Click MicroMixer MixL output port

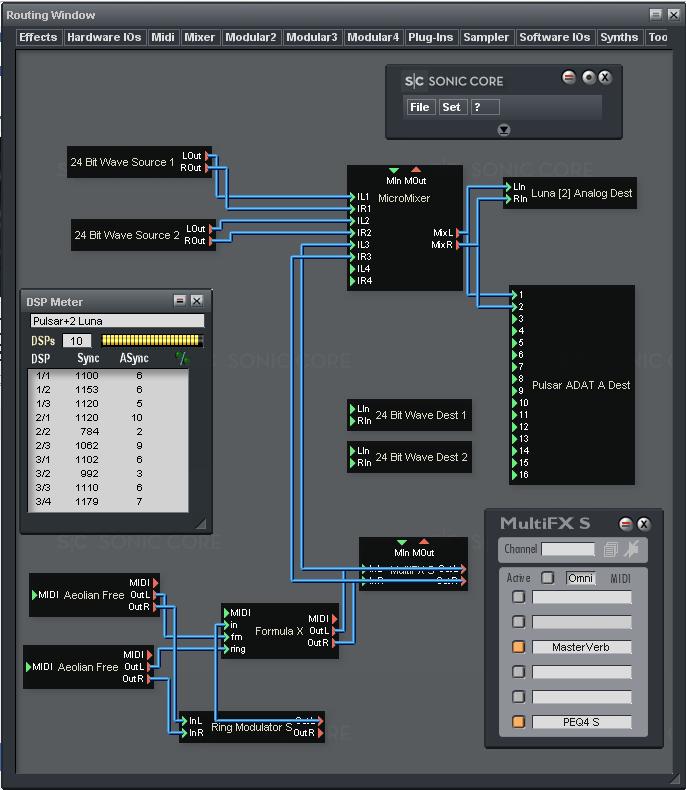click(458, 233)
